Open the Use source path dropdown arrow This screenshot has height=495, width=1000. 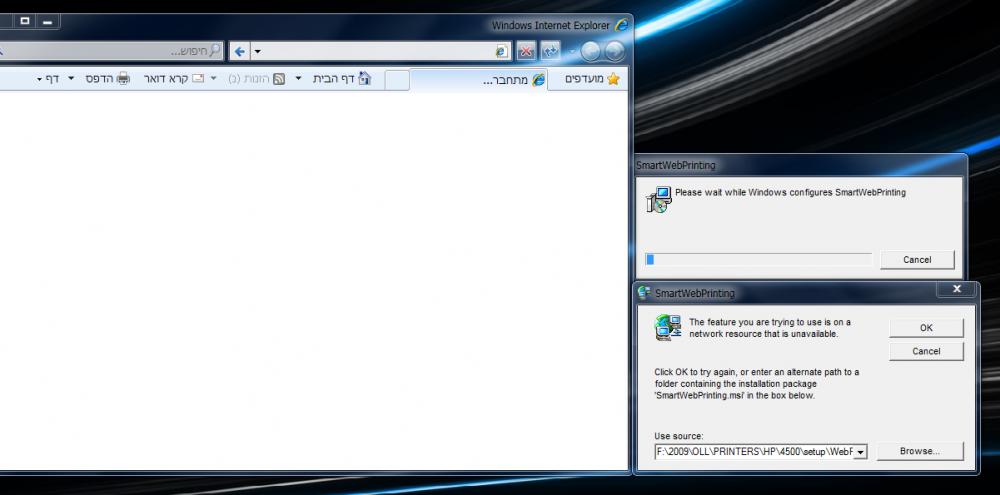[860, 452]
